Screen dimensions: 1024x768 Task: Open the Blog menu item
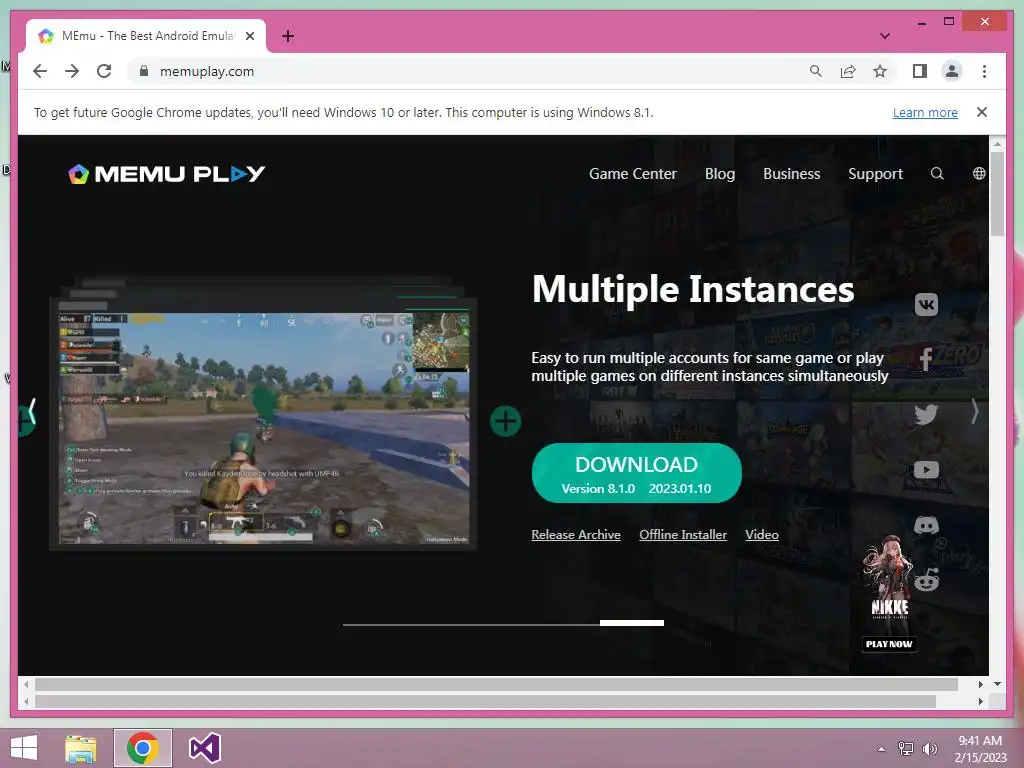tap(720, 174)
